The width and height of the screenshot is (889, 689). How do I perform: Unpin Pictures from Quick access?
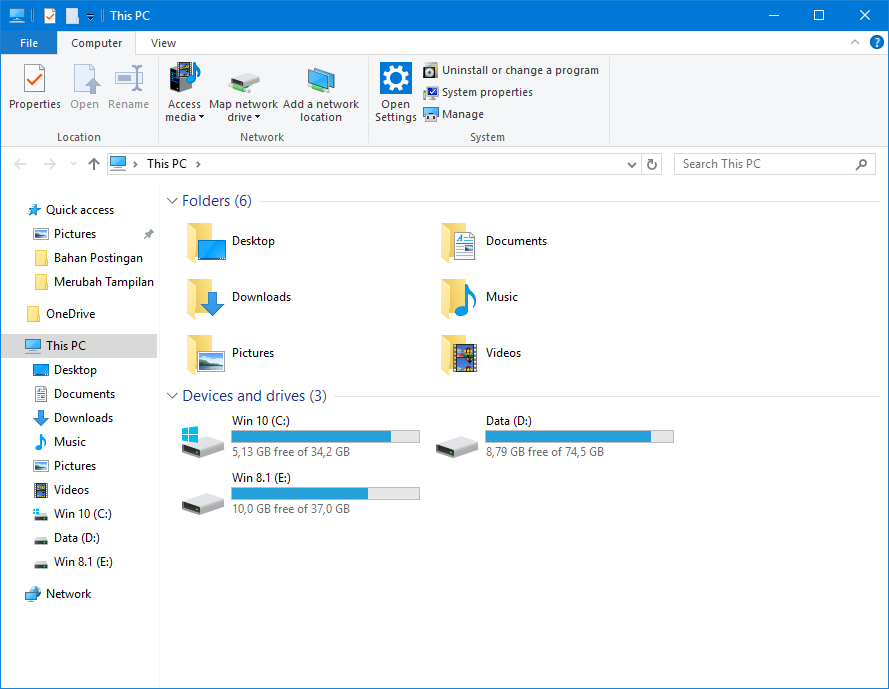[x=147, y=233]
